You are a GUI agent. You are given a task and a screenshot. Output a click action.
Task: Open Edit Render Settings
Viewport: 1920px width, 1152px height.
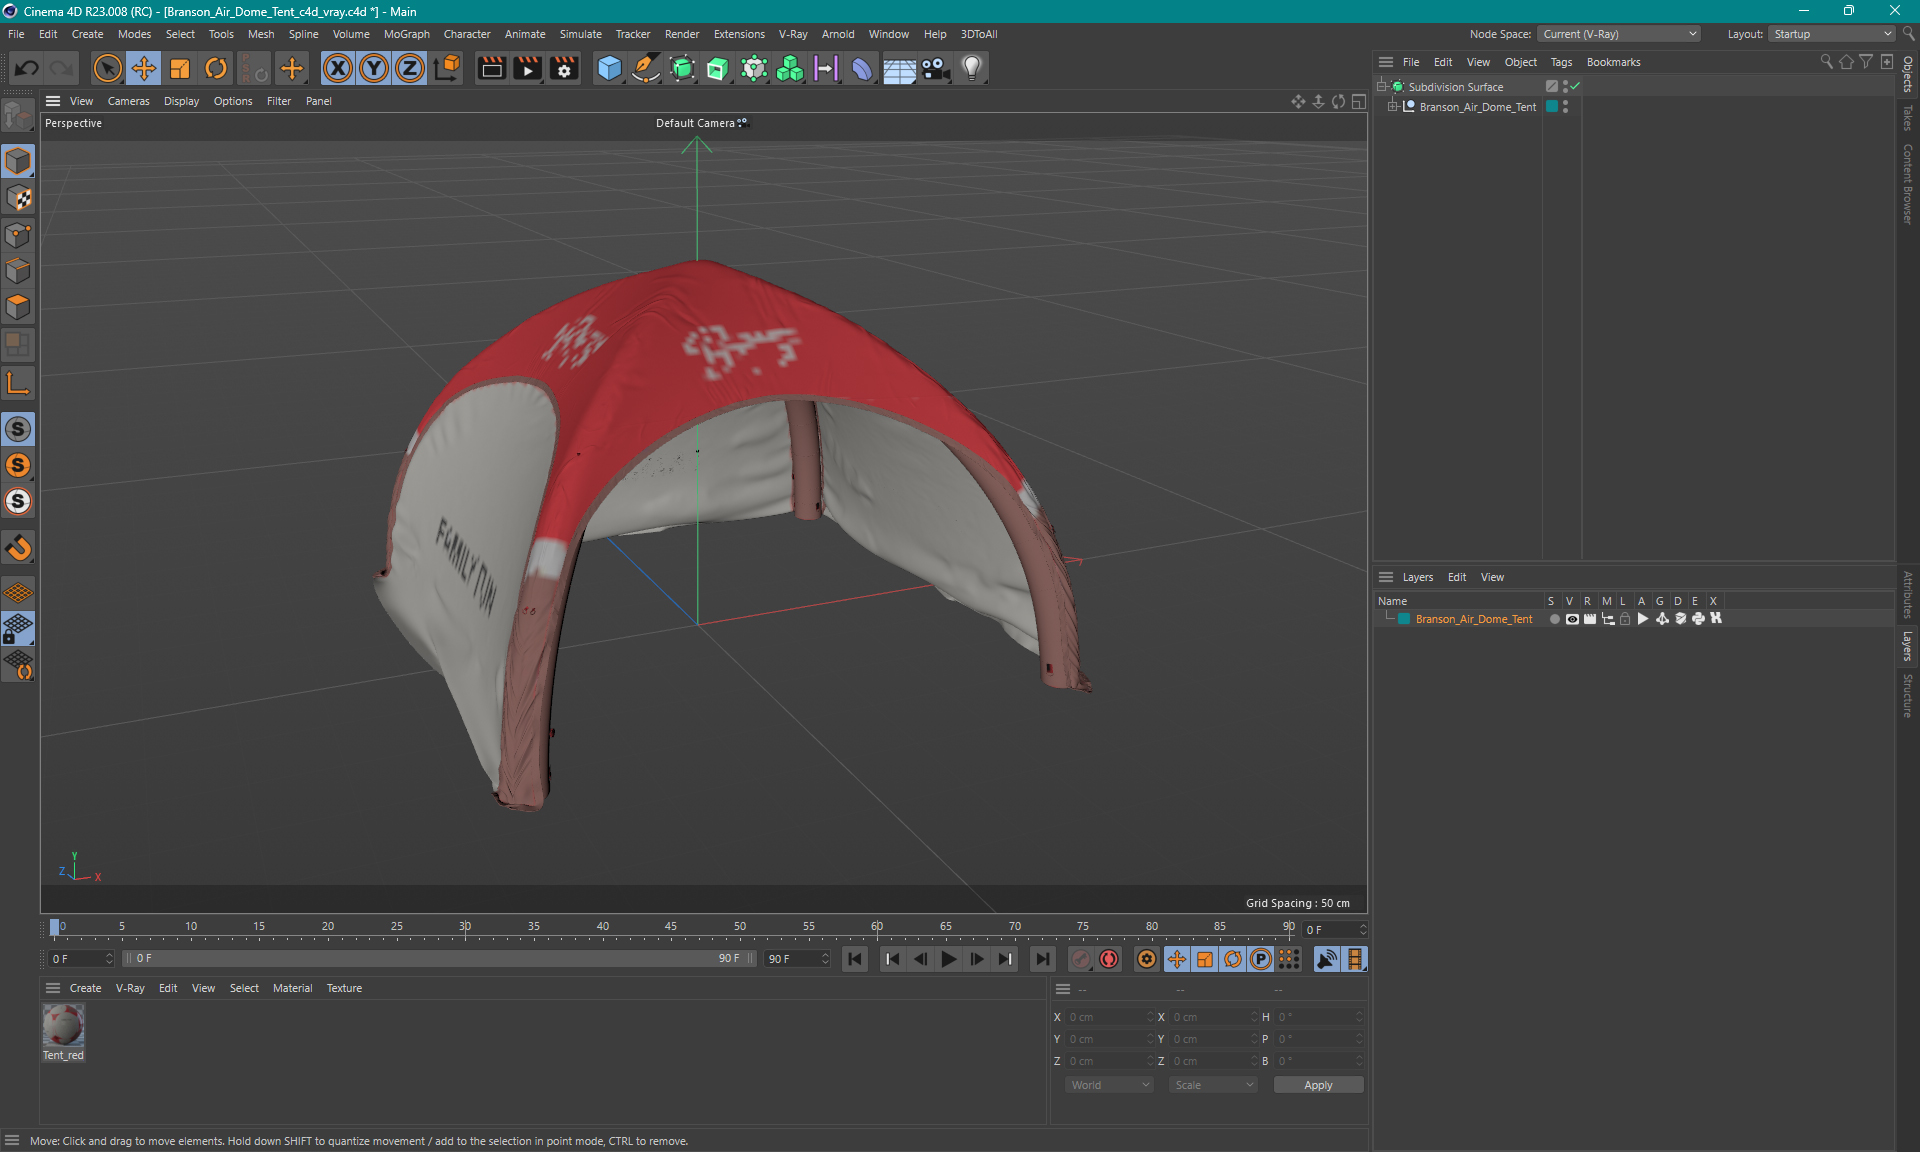point(564,68)
